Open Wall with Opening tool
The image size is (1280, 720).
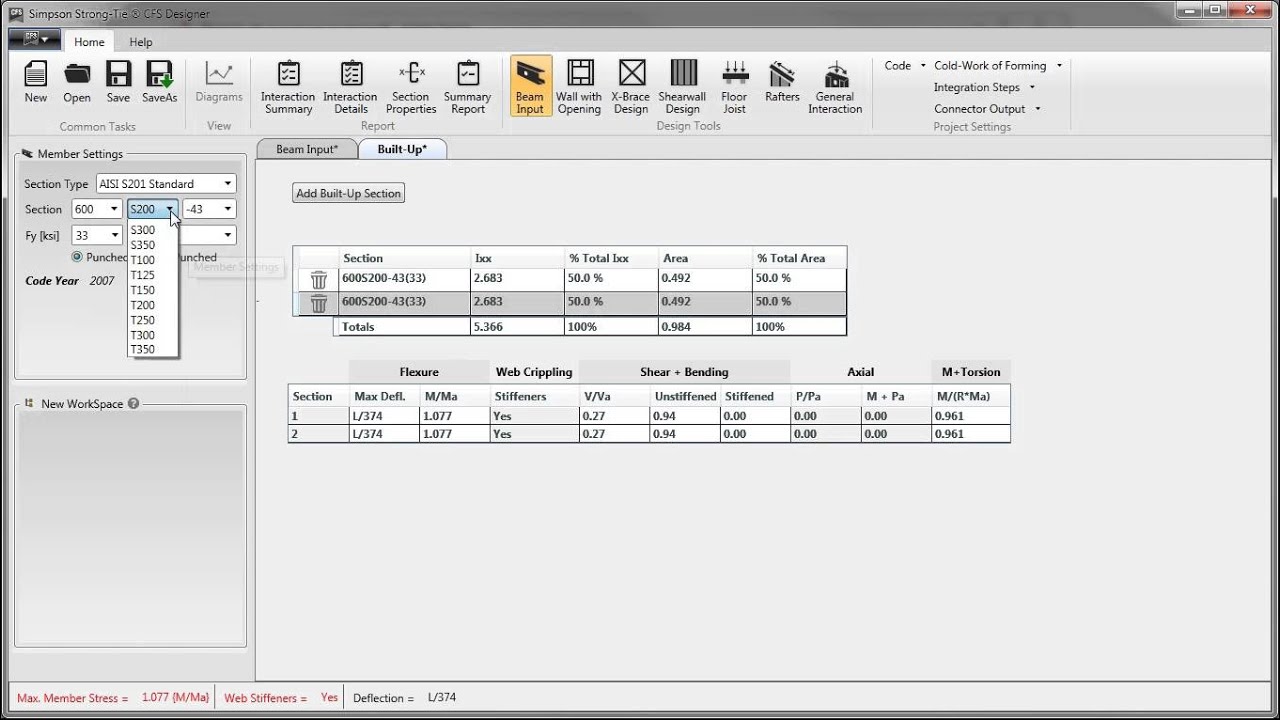click(x=579, y=87)
